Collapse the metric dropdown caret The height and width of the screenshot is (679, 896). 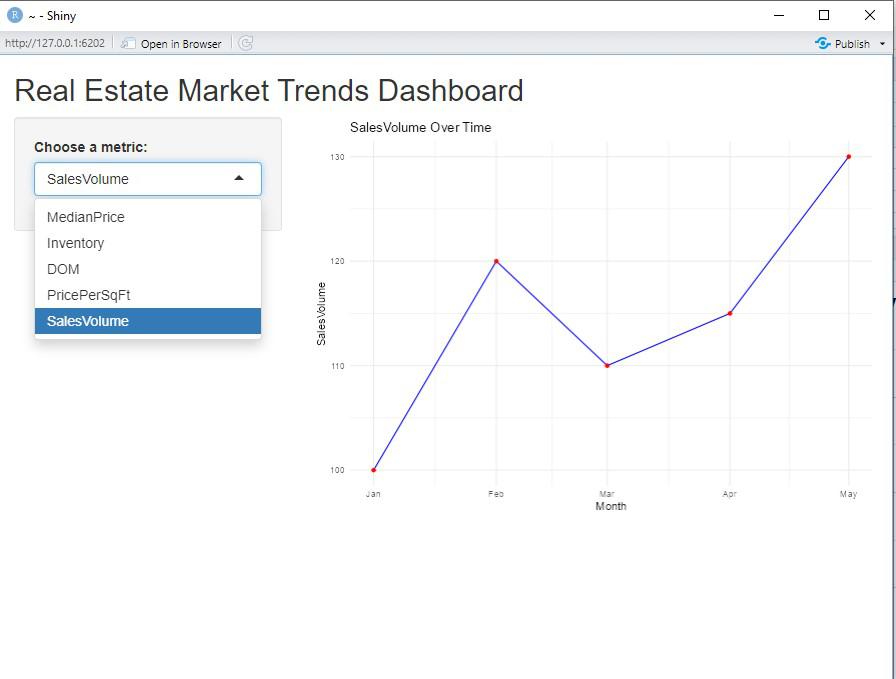(239, 179)
